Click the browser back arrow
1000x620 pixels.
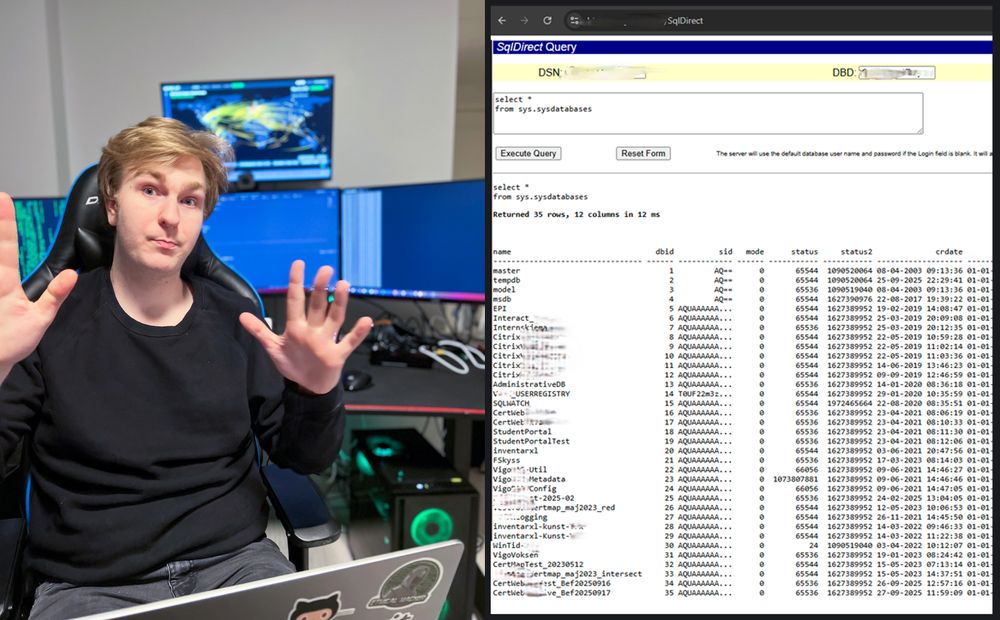pos(503,20)
